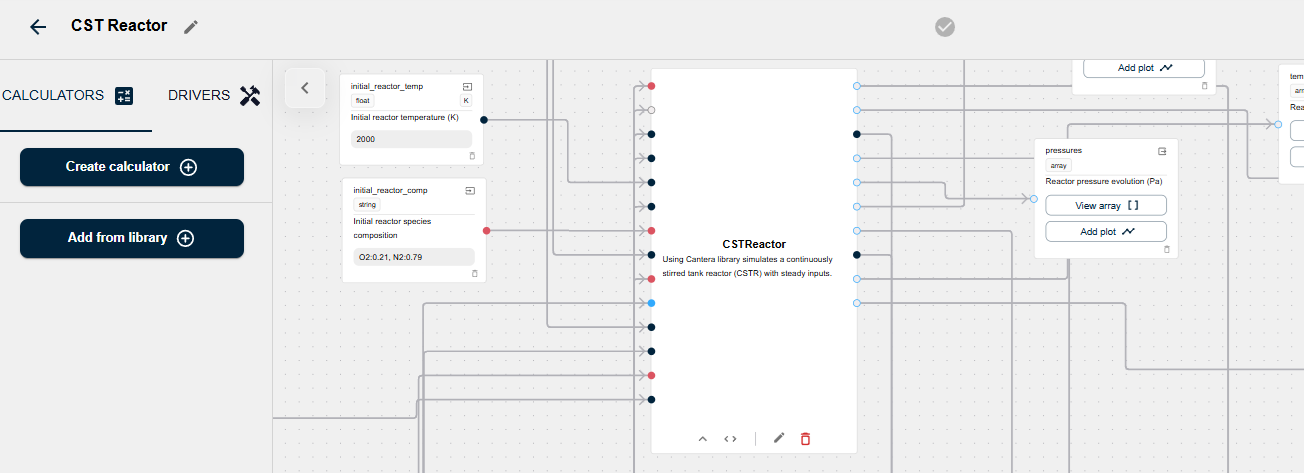This screenshot has width=1304, height=473.
Task: Select the string type tag
Action: 367,204
